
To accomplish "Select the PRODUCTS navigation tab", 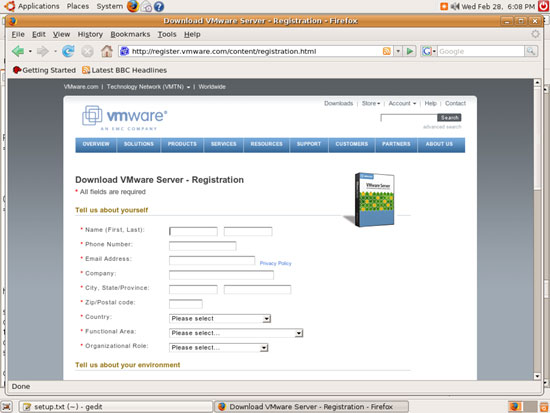I will pos(182,144).
